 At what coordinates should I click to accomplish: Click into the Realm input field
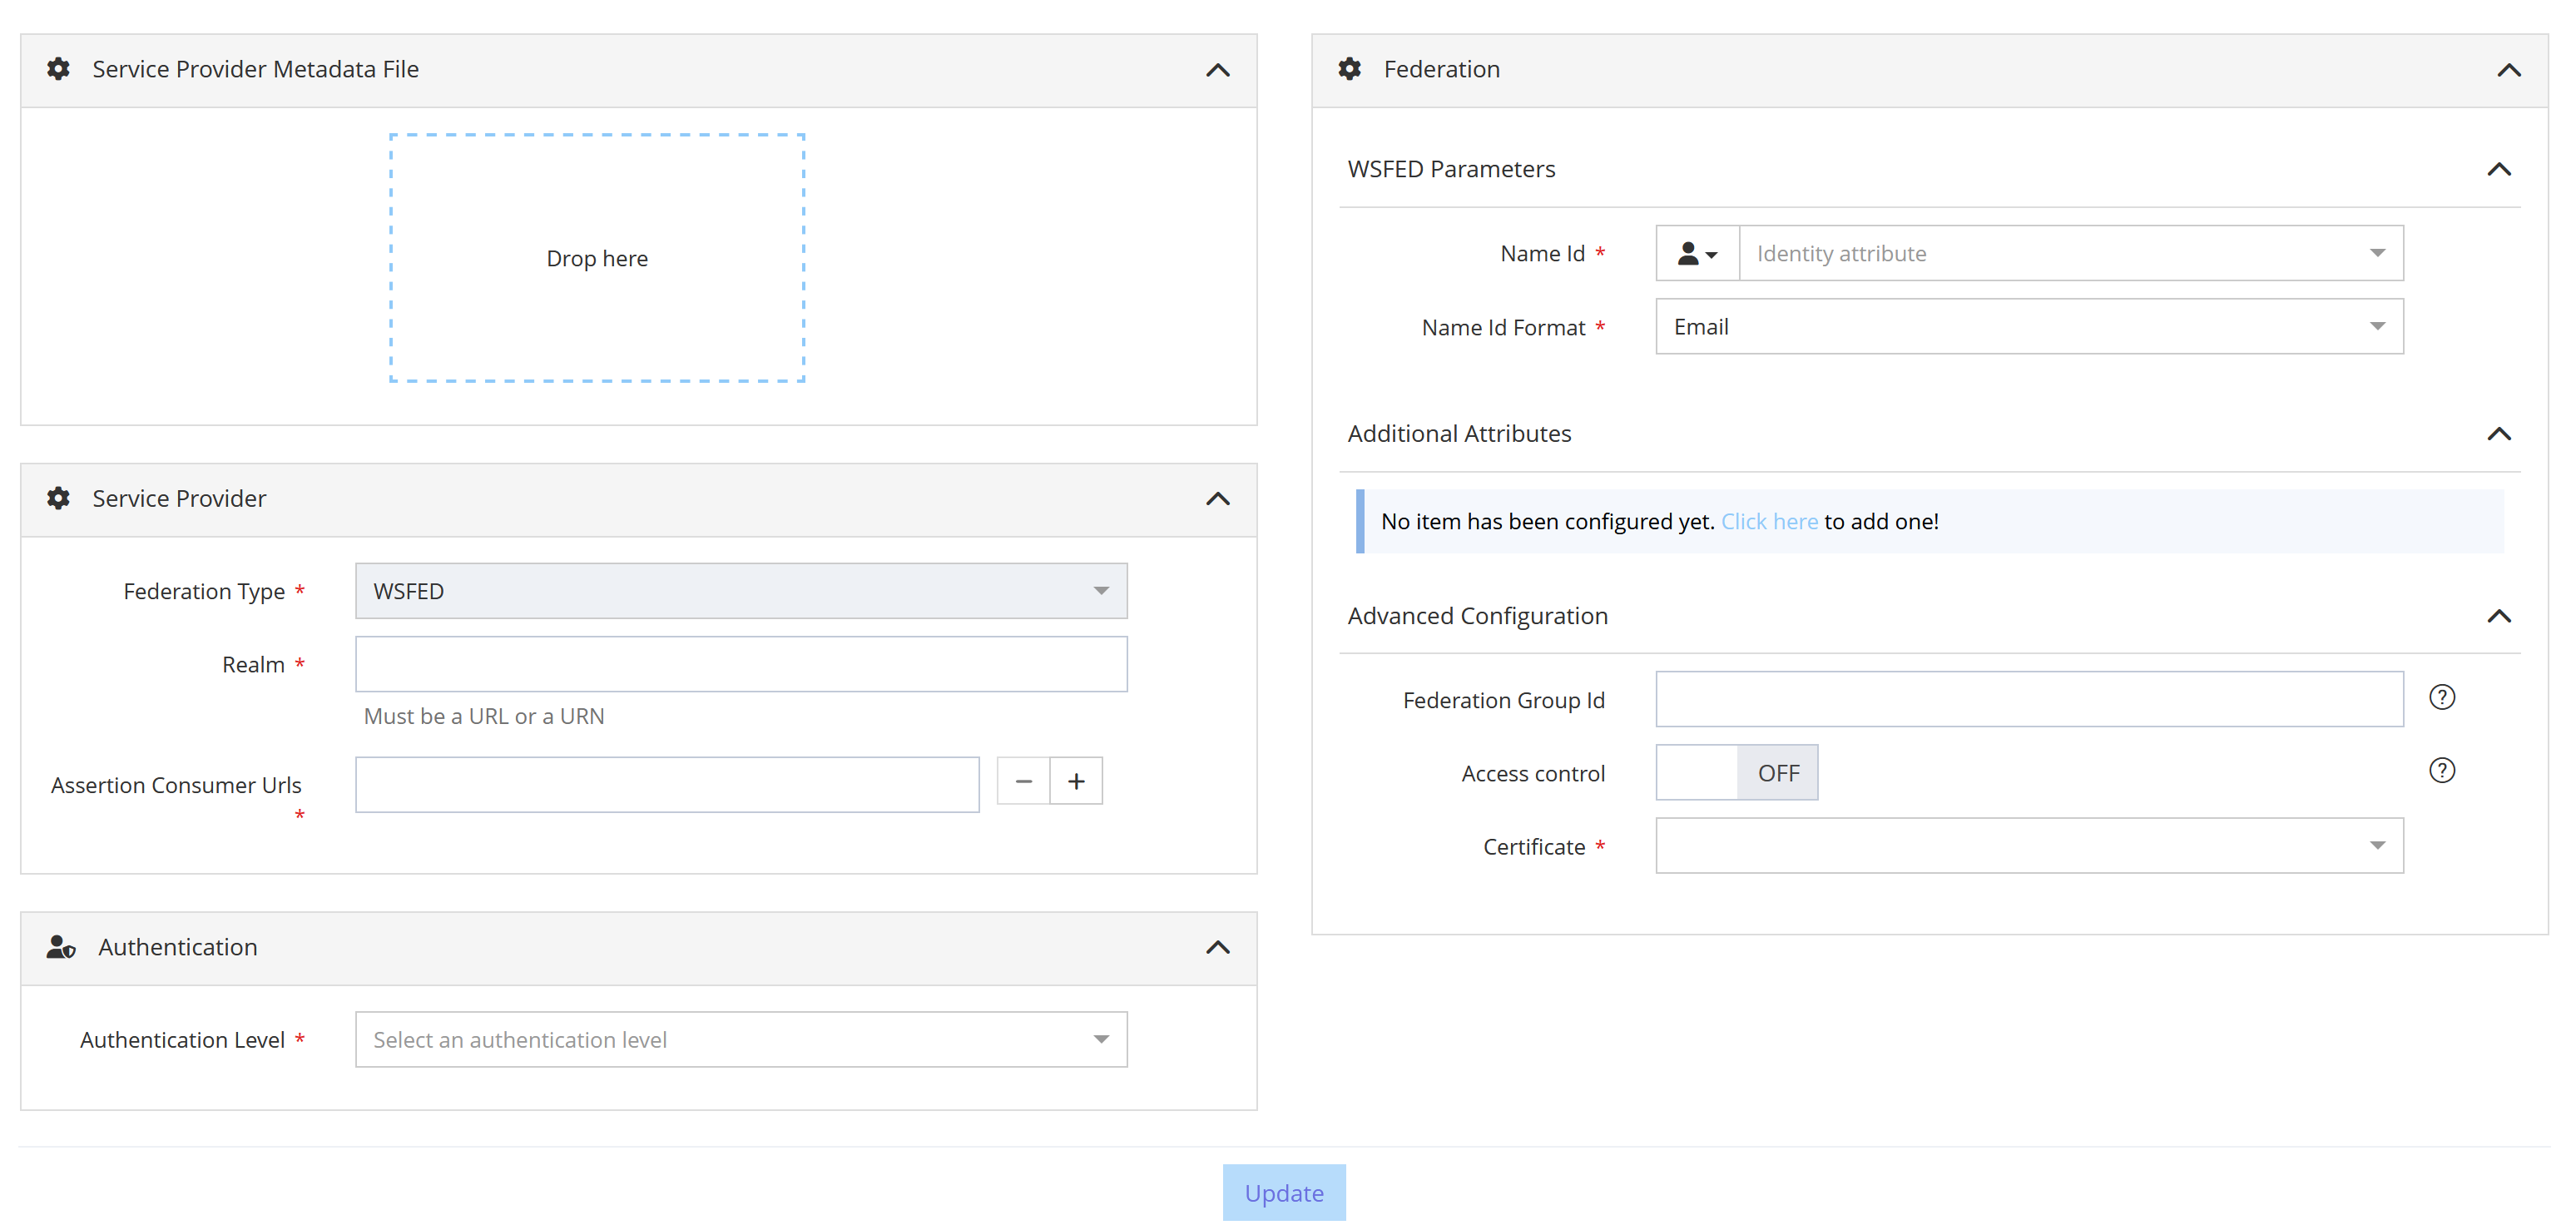point(741,664)
